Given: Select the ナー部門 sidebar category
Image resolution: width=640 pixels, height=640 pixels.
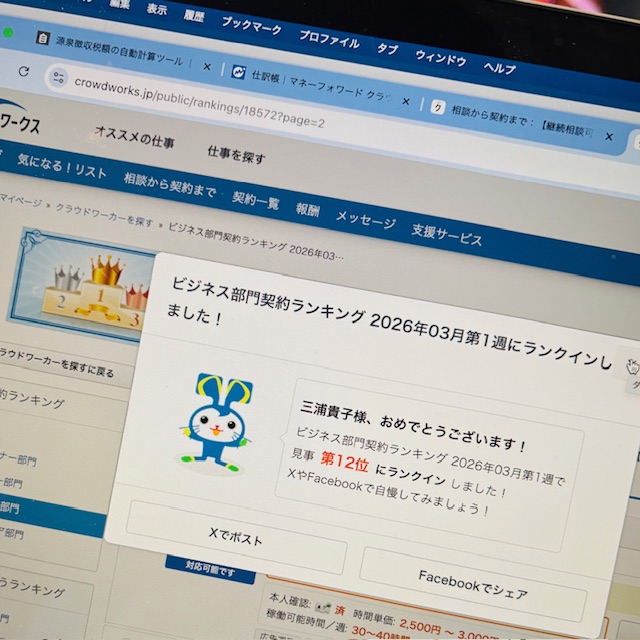Looking at the screenshot, I should pyautogui.click(x=19, y=460).
